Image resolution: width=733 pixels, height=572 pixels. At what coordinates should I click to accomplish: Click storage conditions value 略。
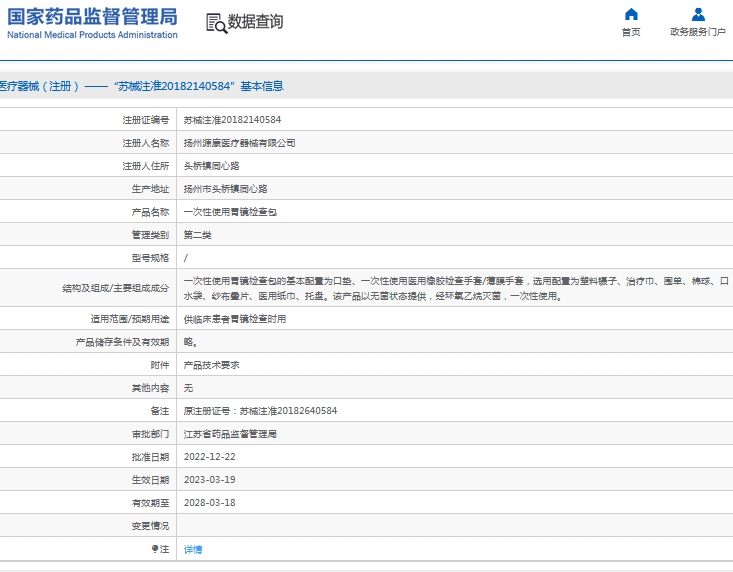(x=190, y=342)
